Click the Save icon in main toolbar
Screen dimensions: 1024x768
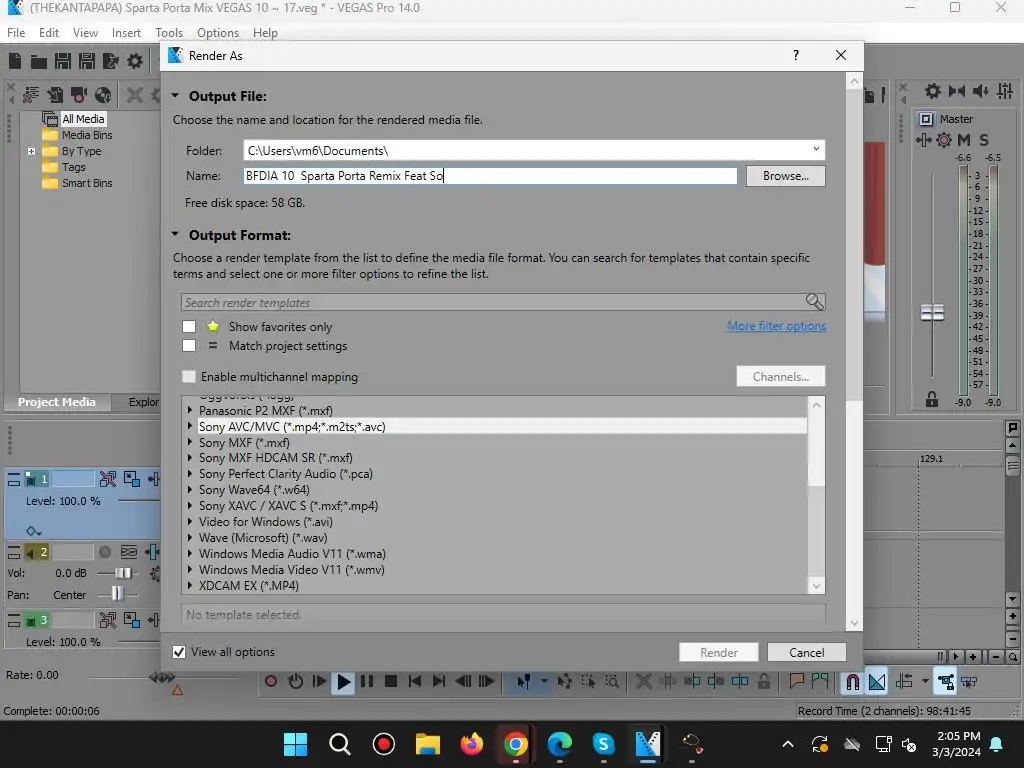point(63,61)
